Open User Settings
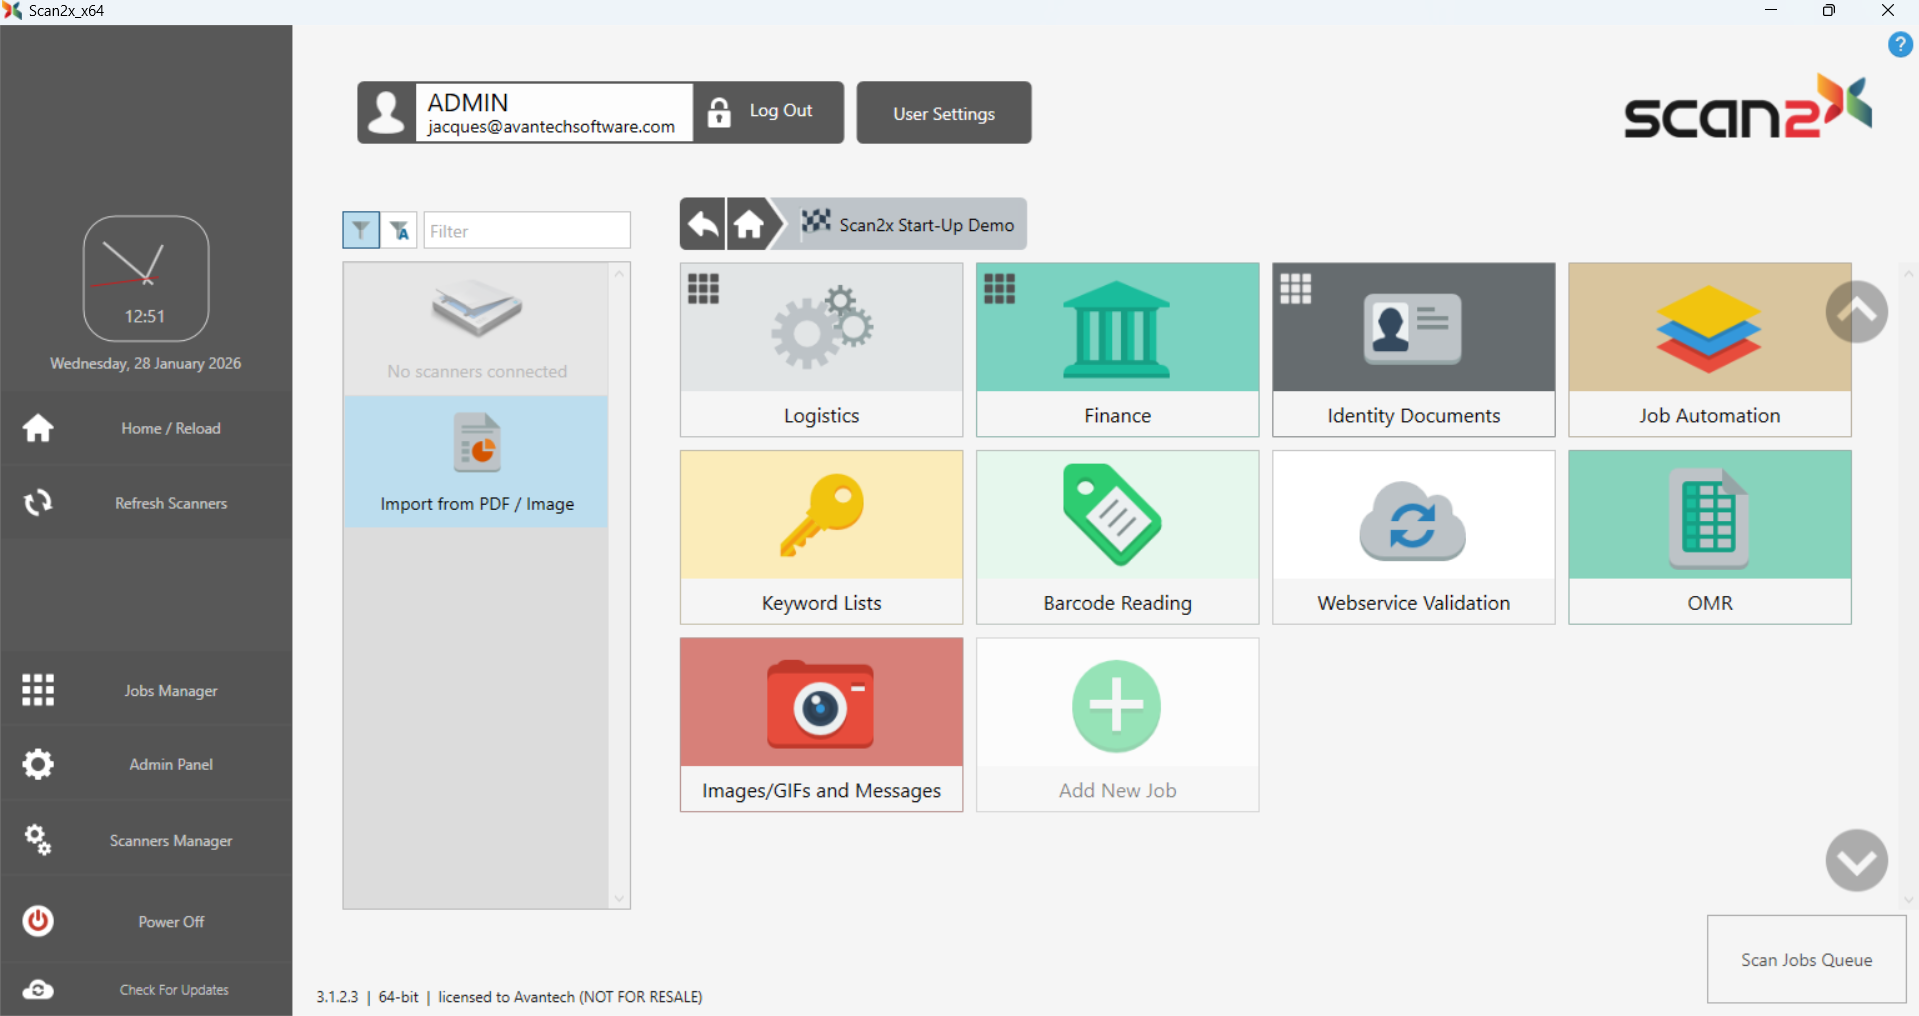 943,113
